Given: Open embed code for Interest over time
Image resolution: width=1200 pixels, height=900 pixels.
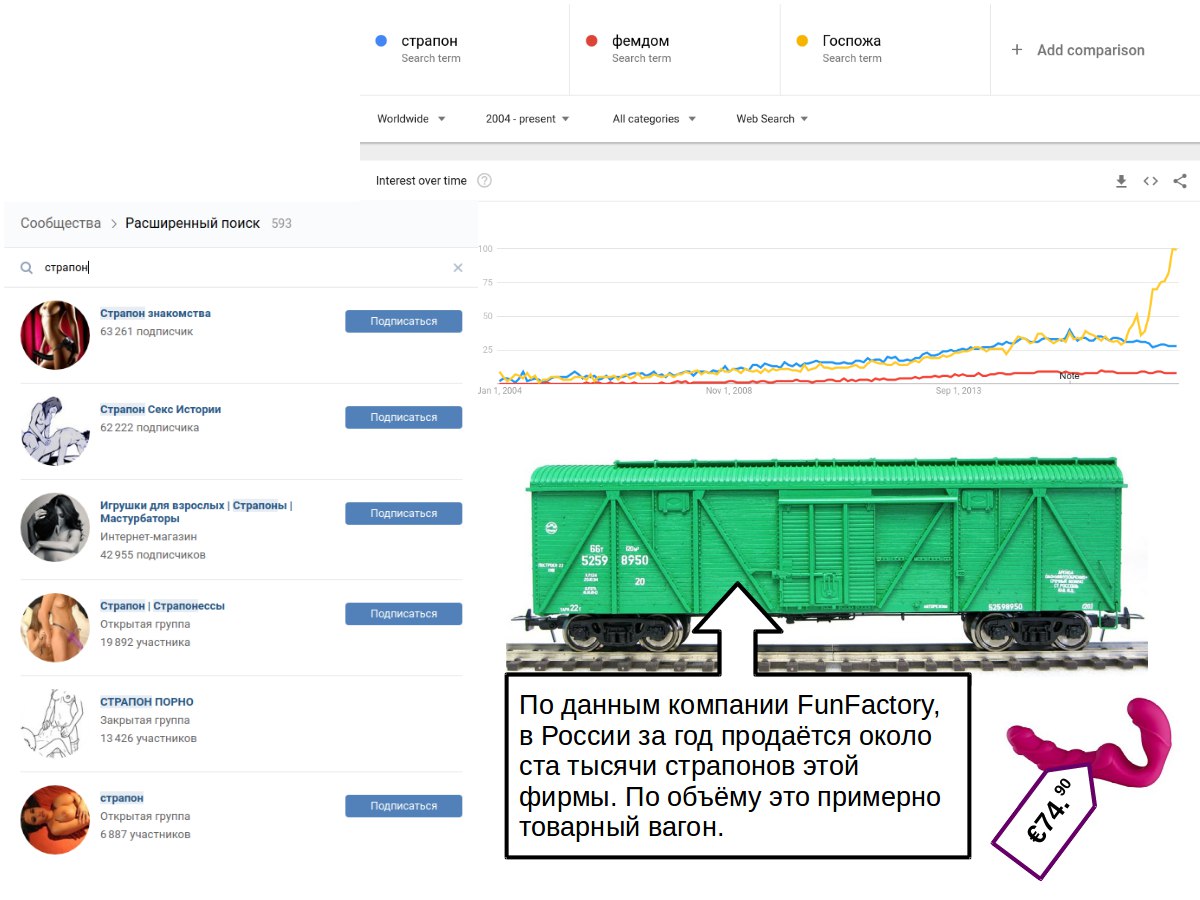Looking at the screenshot, I should [1151, 181].
